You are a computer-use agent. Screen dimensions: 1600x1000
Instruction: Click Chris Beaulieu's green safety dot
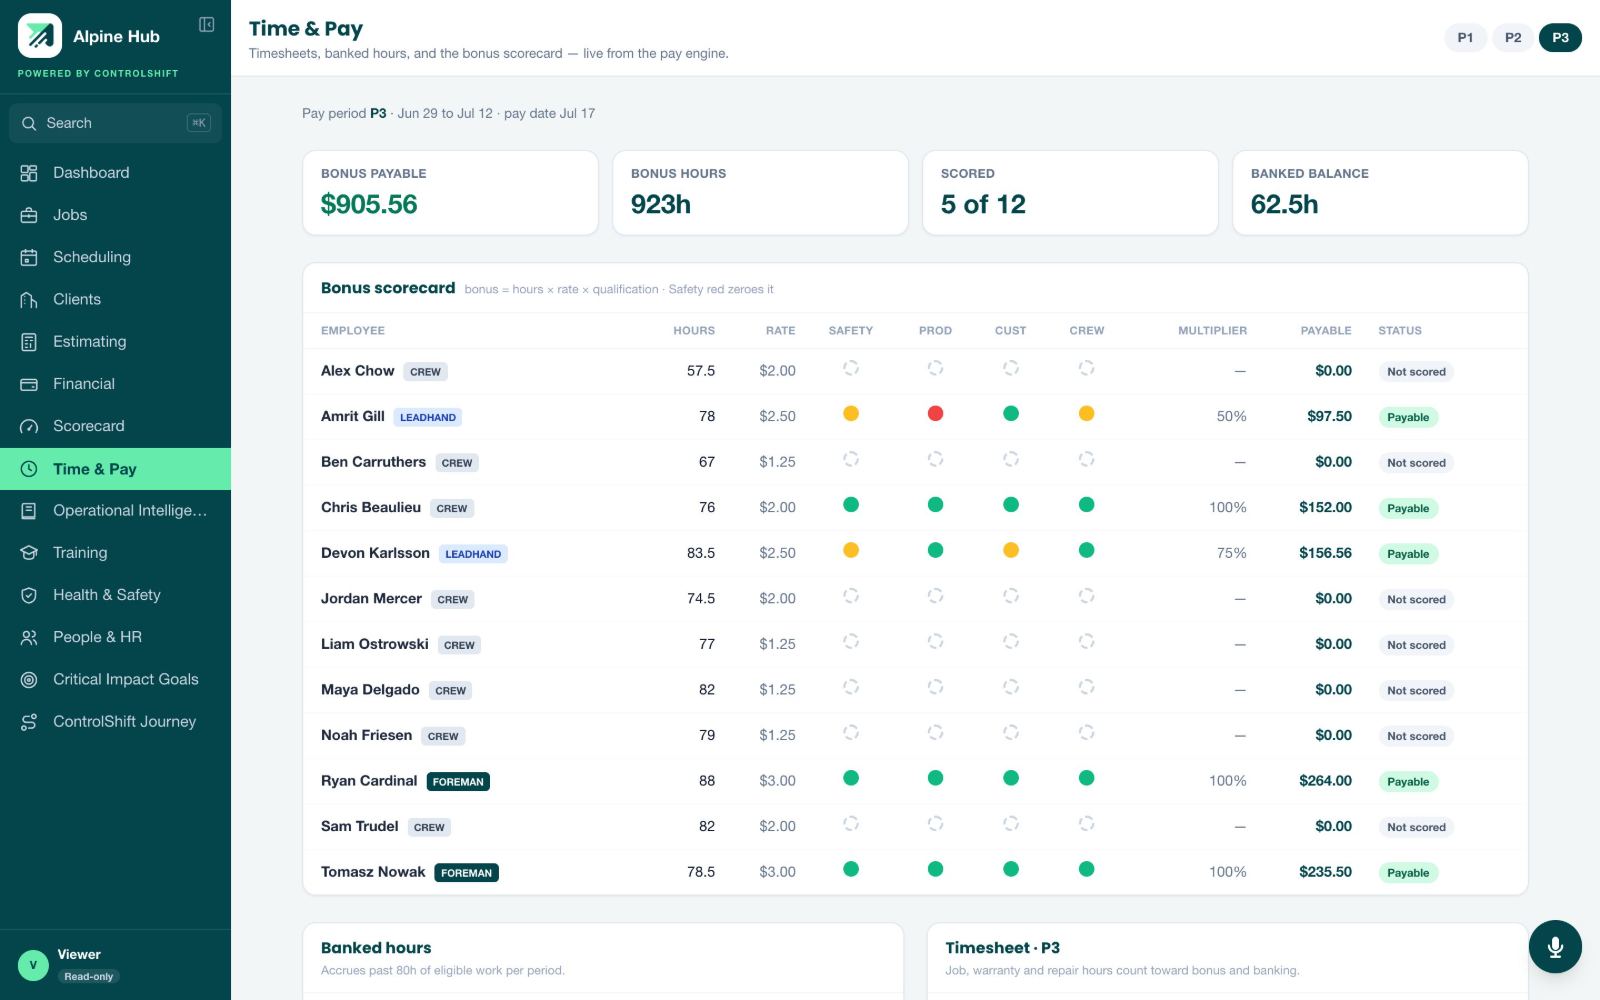tap(851, 505)
